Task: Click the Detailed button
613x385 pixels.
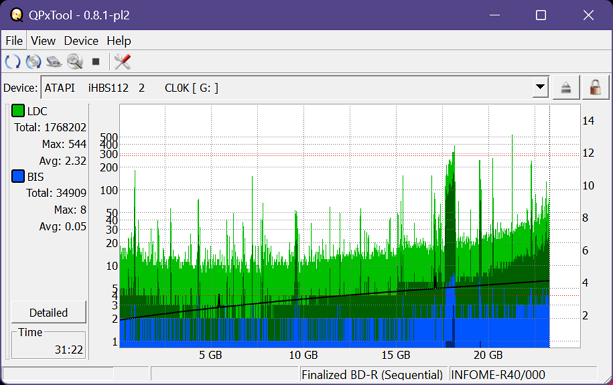Action: point(48,312)
